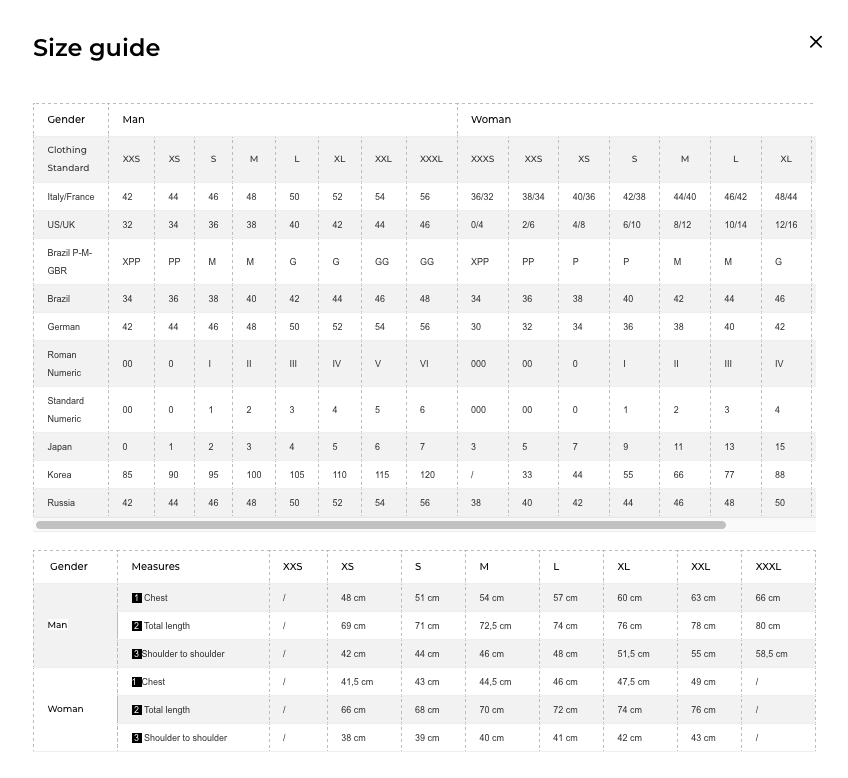
Task: Select the Brazil P-M-GBR row label
Action: pyautogui.click(x=70, y=262)
